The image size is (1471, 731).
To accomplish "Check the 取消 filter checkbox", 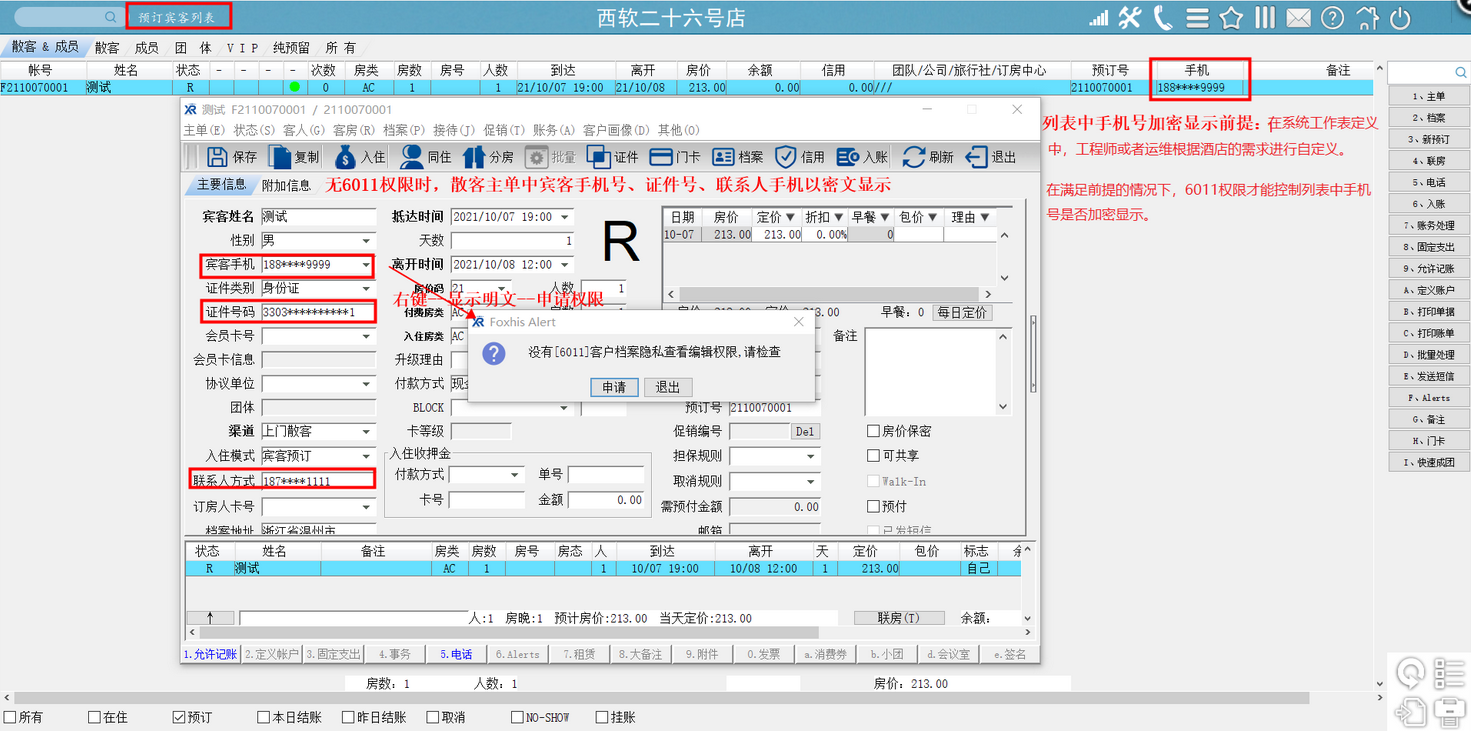I will point(432,717).
